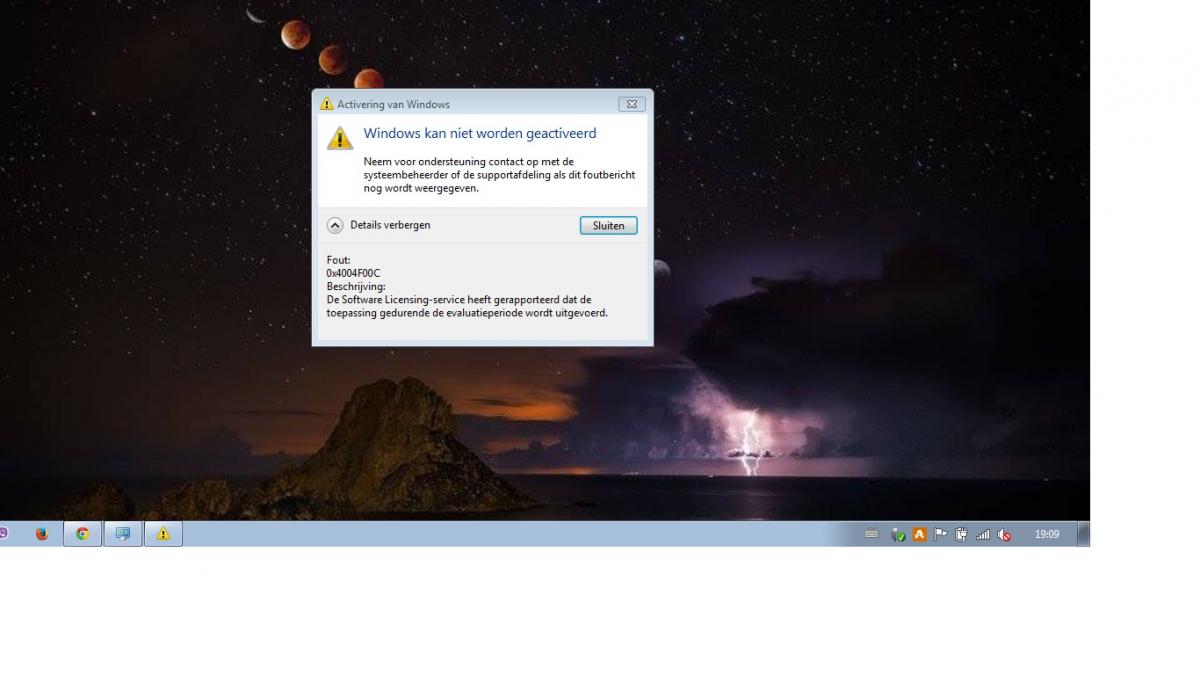Click the large warning shield icon in dialog
Screen dimensions: 1200x675
point(340,138)
